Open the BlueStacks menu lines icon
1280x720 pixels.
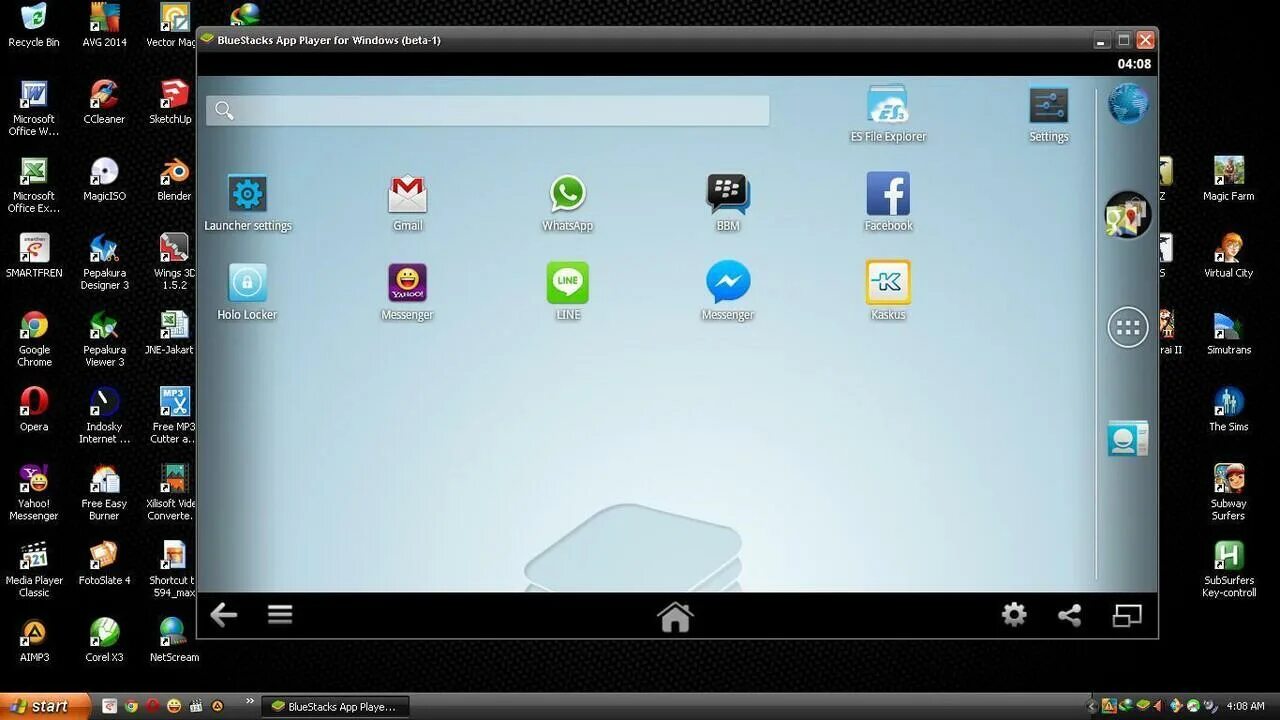point(280,614)
